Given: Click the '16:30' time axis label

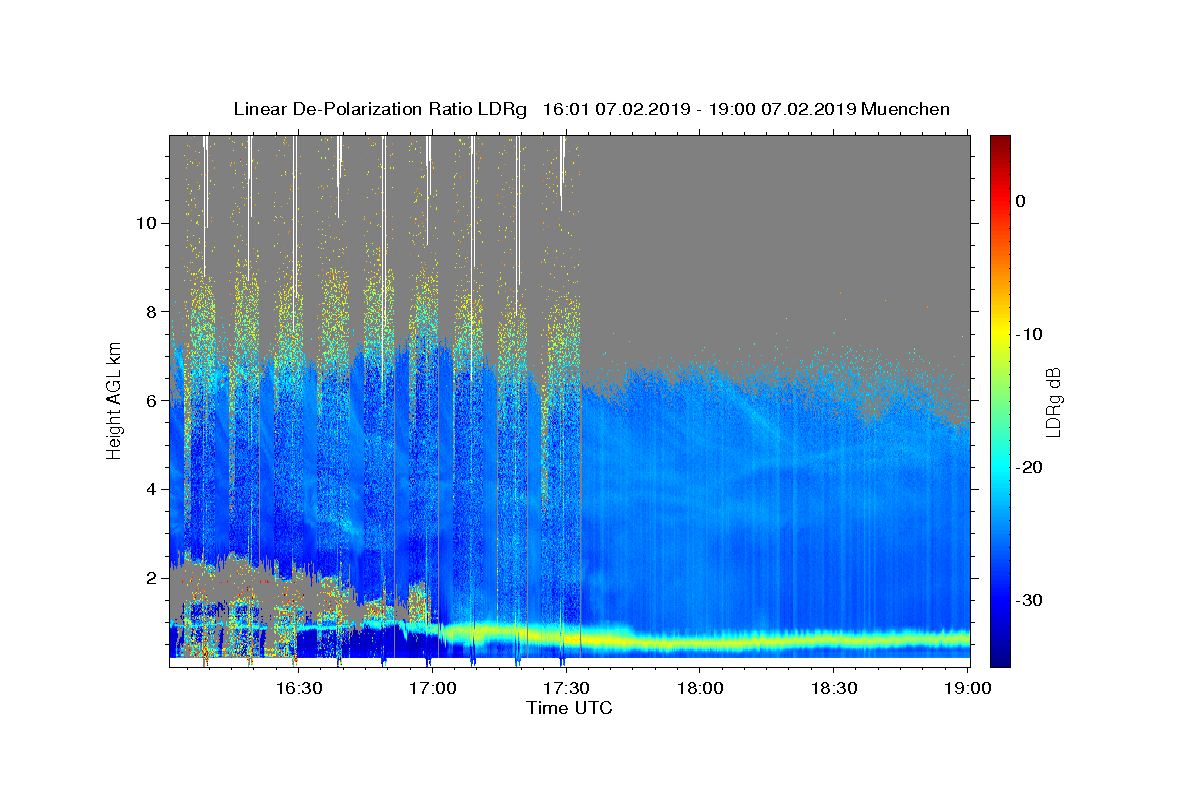Looking at the screenshot, I should [x=298, y=688].
